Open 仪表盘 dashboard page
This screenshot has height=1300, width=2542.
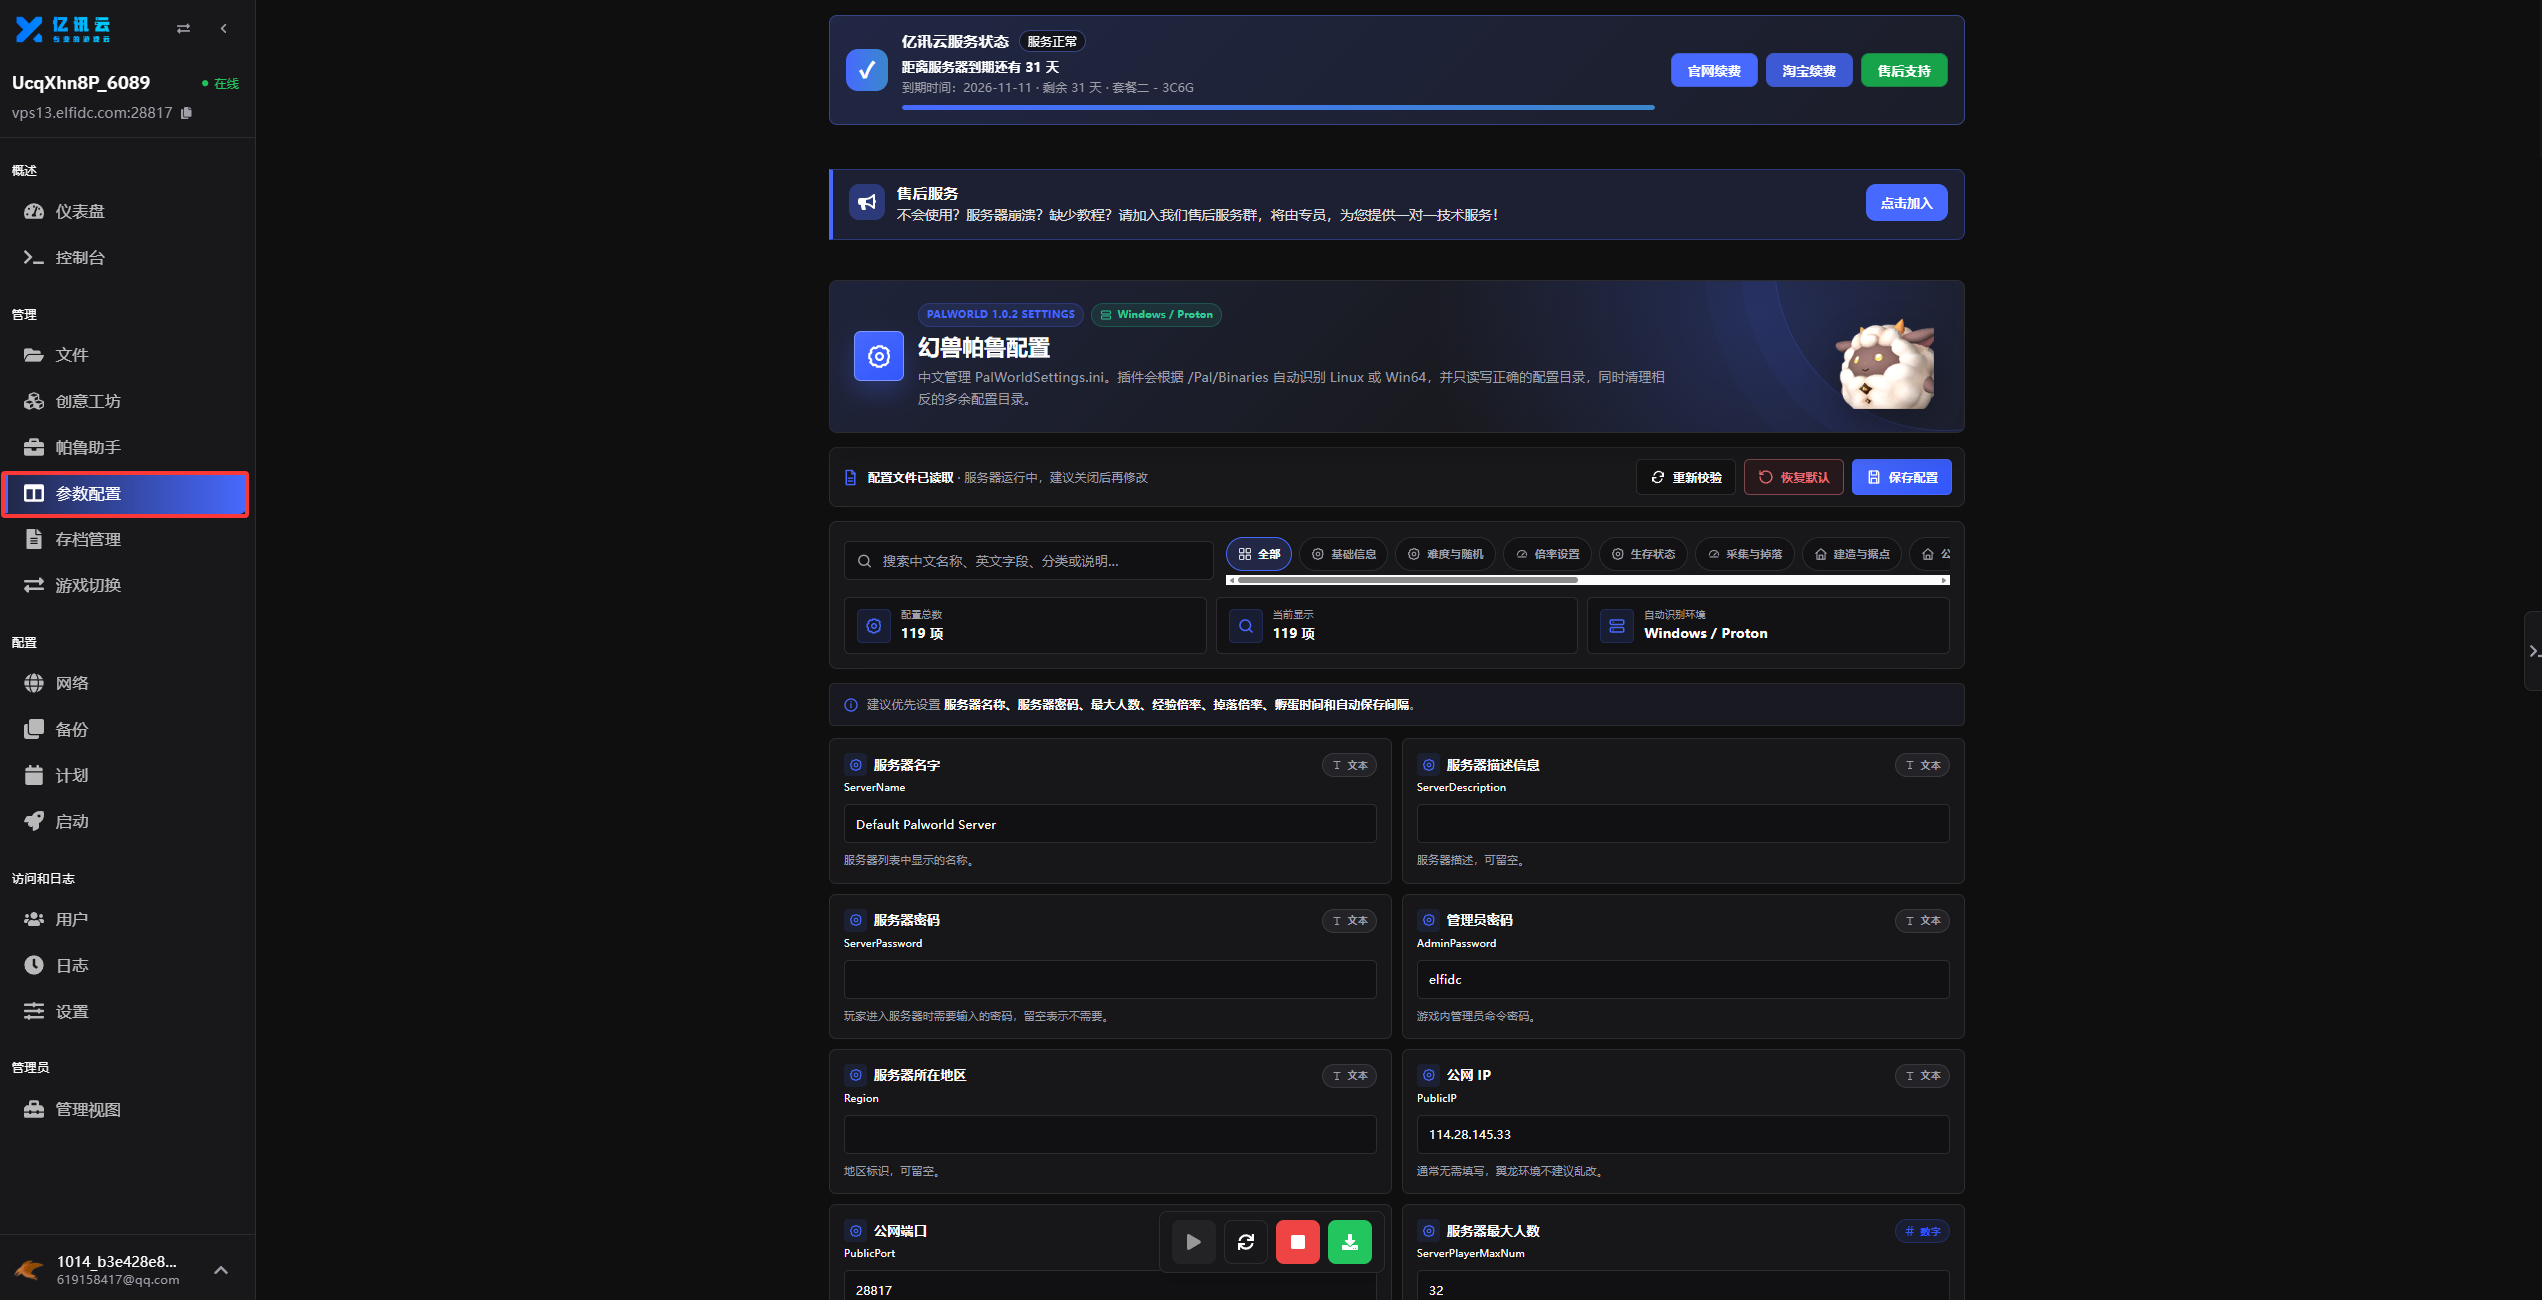click(x=125, y=211)
